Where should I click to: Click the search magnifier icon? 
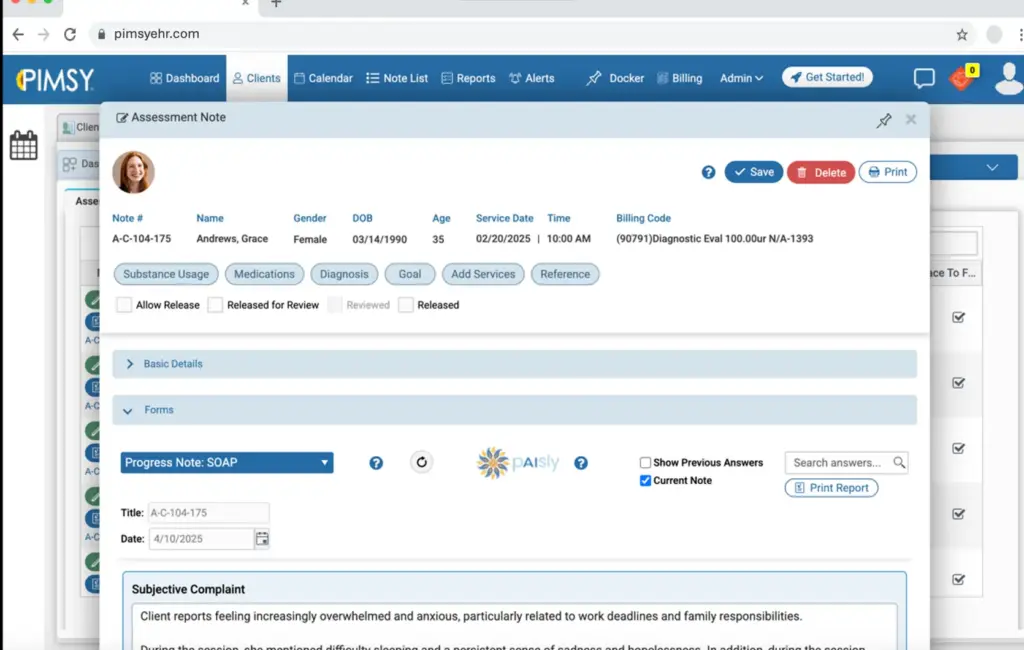click(899, 463)
